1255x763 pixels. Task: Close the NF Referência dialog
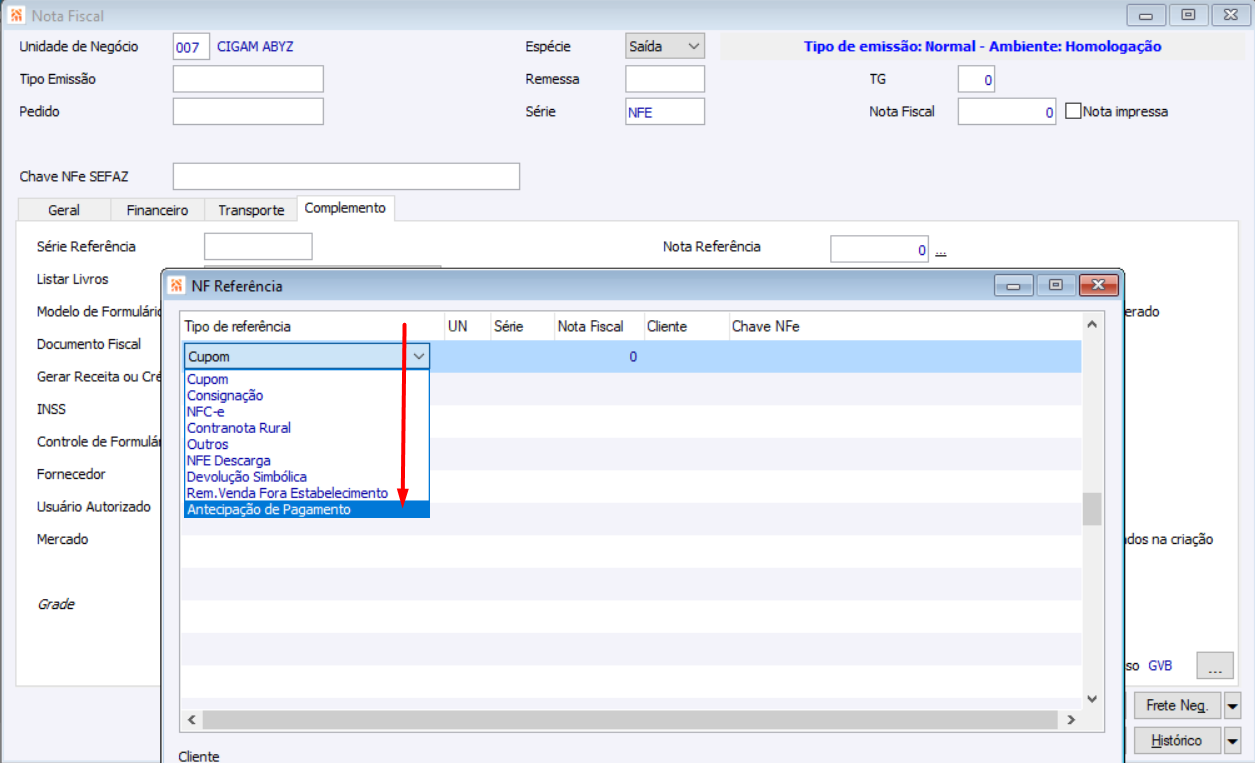click(x=1098, y=286)
